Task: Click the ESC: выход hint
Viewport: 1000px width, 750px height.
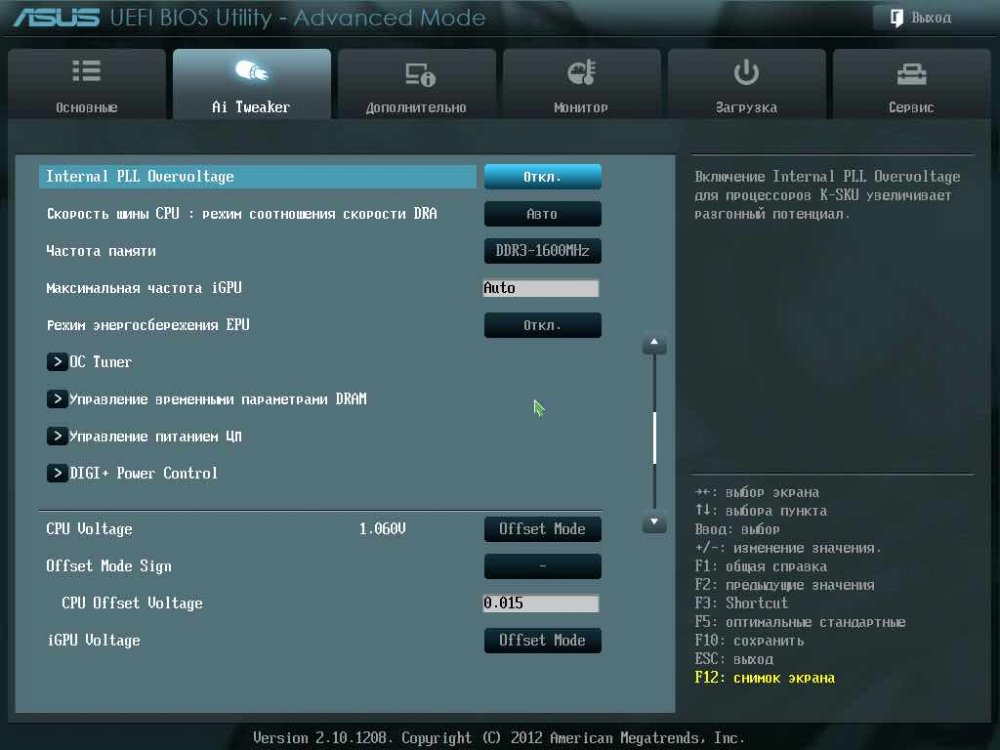Action: (734, 659)
